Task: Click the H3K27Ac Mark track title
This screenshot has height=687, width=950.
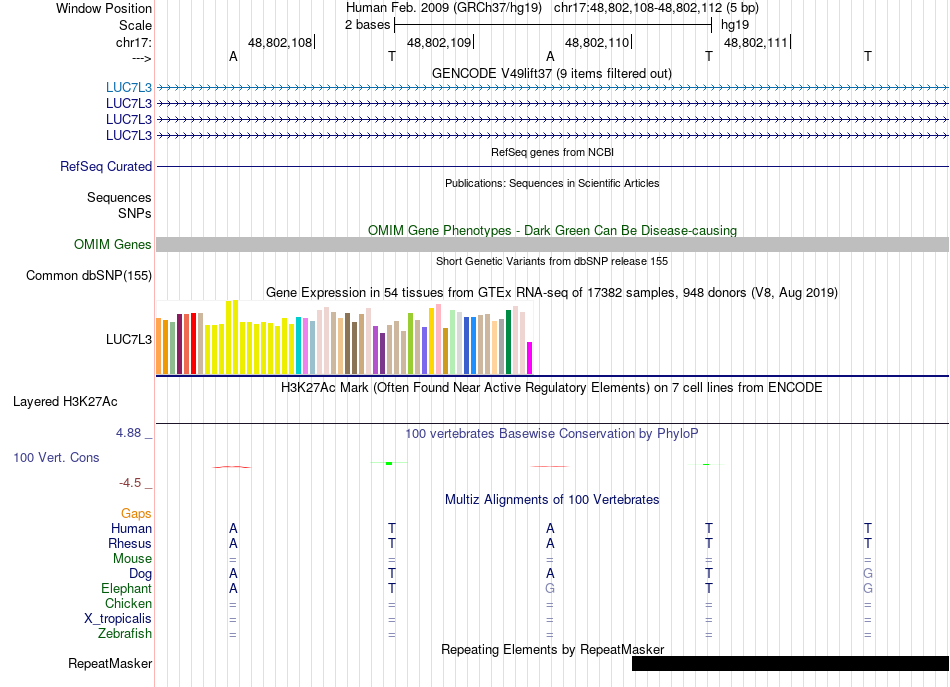Action: tap(552, 387)
